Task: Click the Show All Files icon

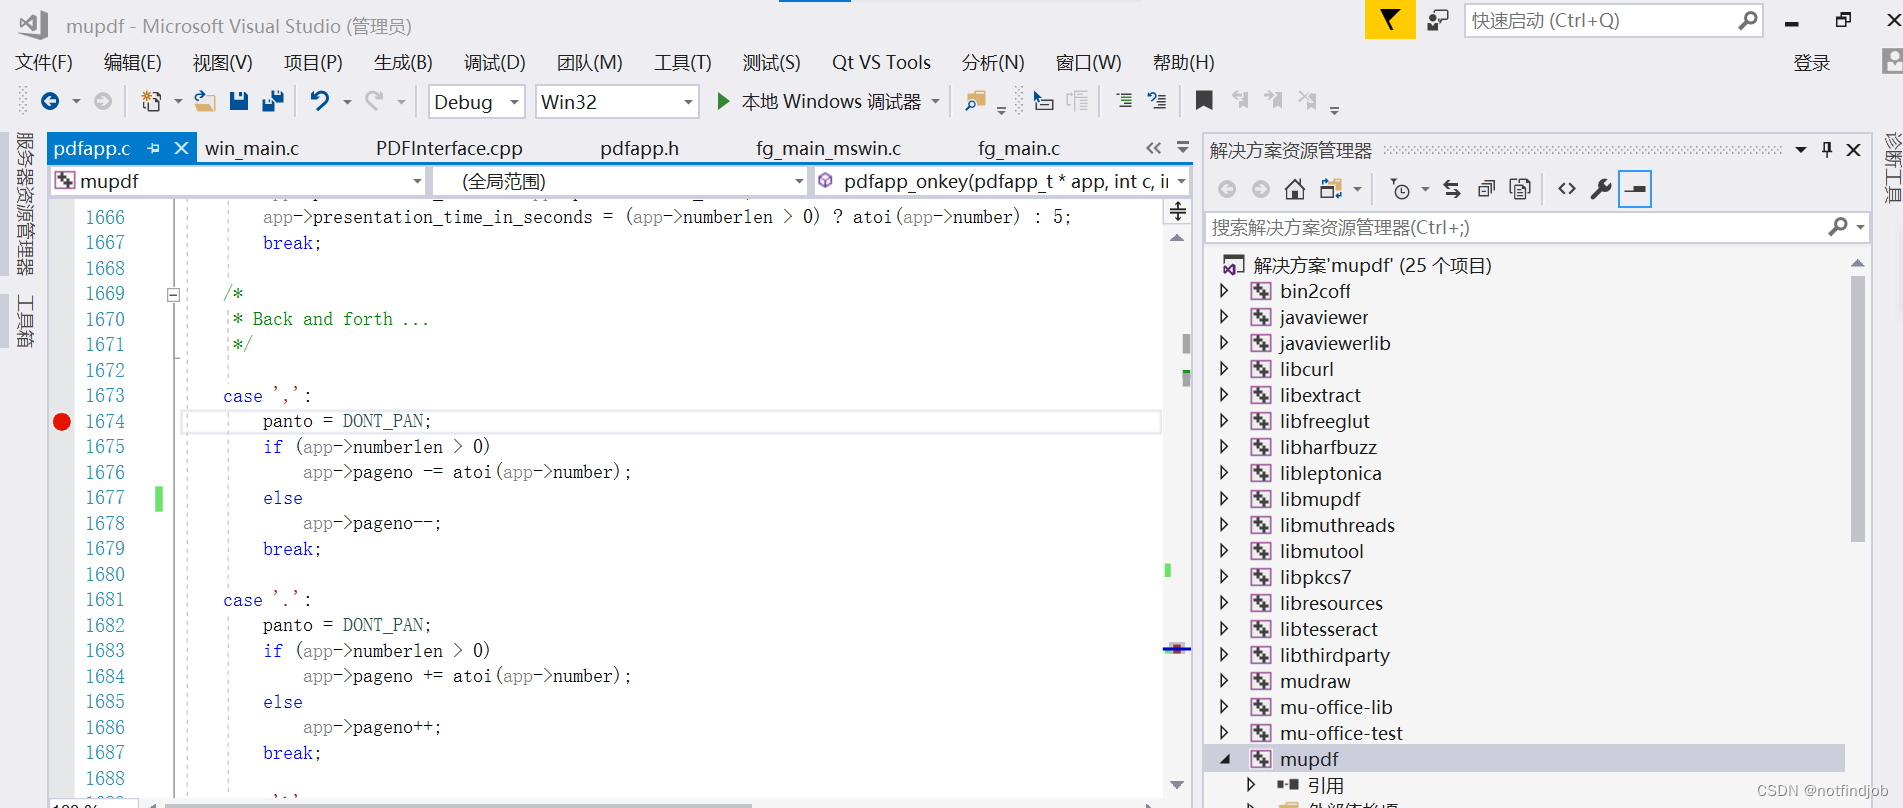Action: (1520, 189)
